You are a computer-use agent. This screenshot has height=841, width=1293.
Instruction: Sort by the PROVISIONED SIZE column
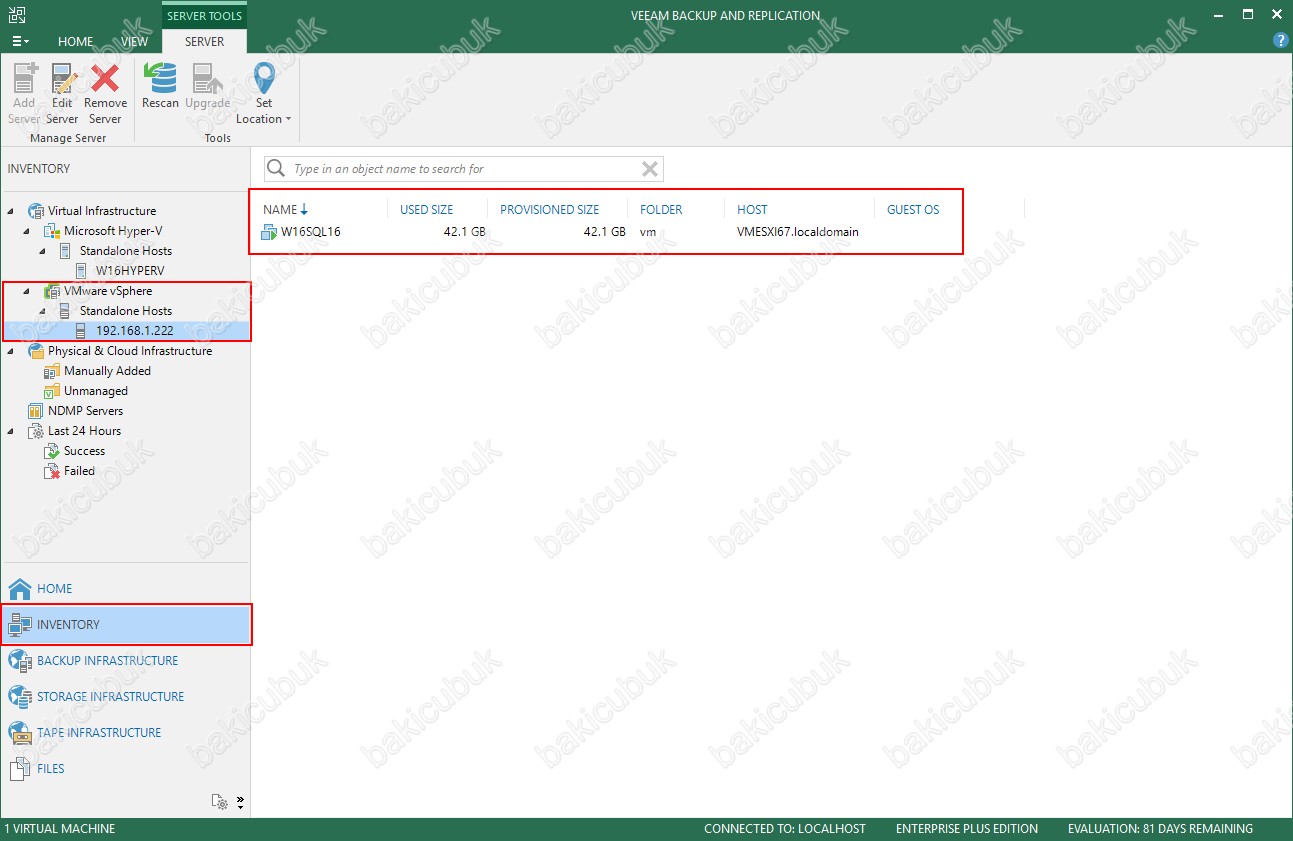(550, 209)
